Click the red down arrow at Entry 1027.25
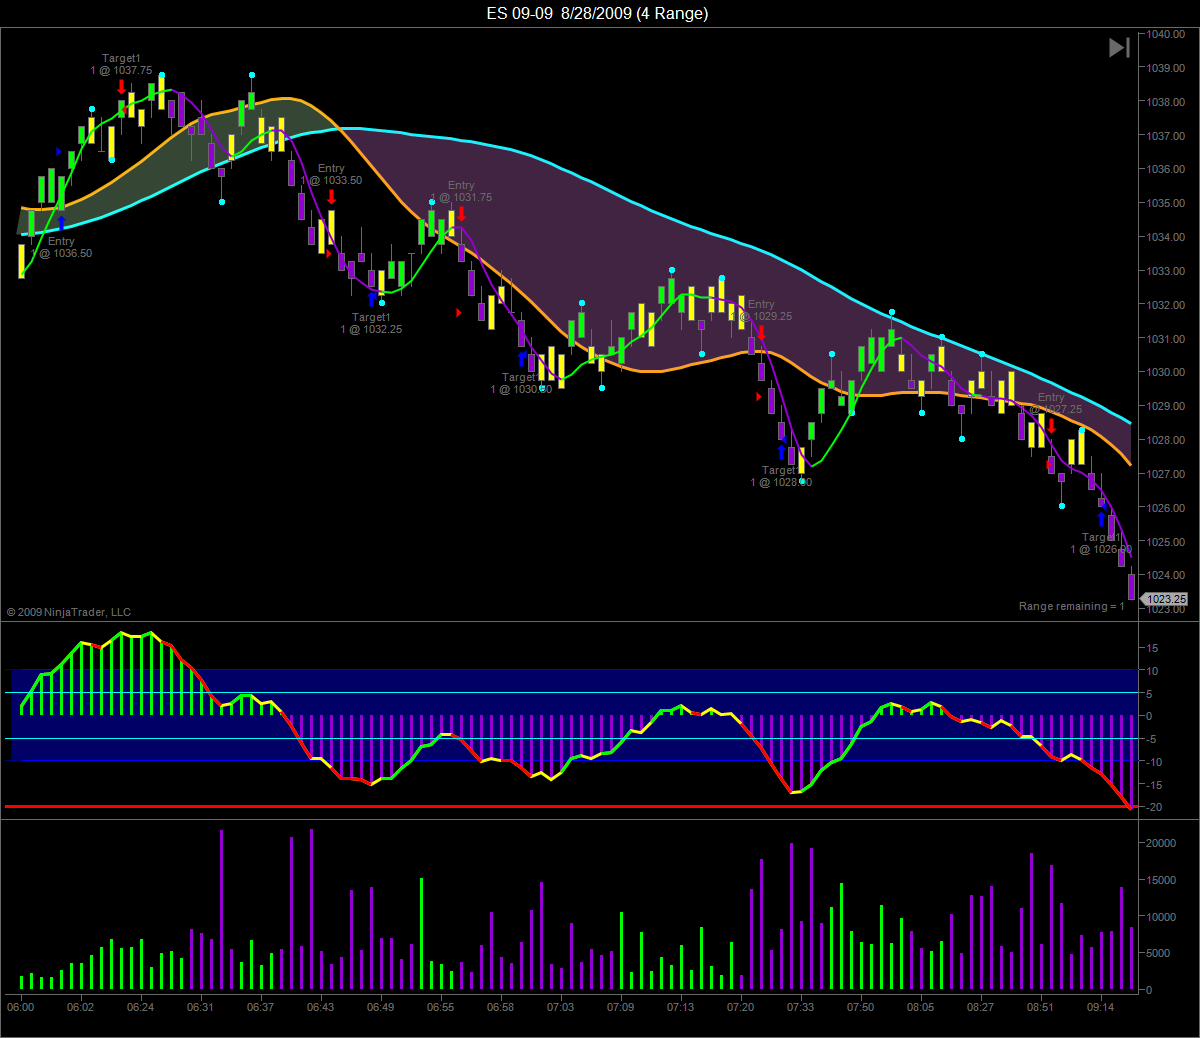The image size is (1200, 1038). click(1051, 425)
